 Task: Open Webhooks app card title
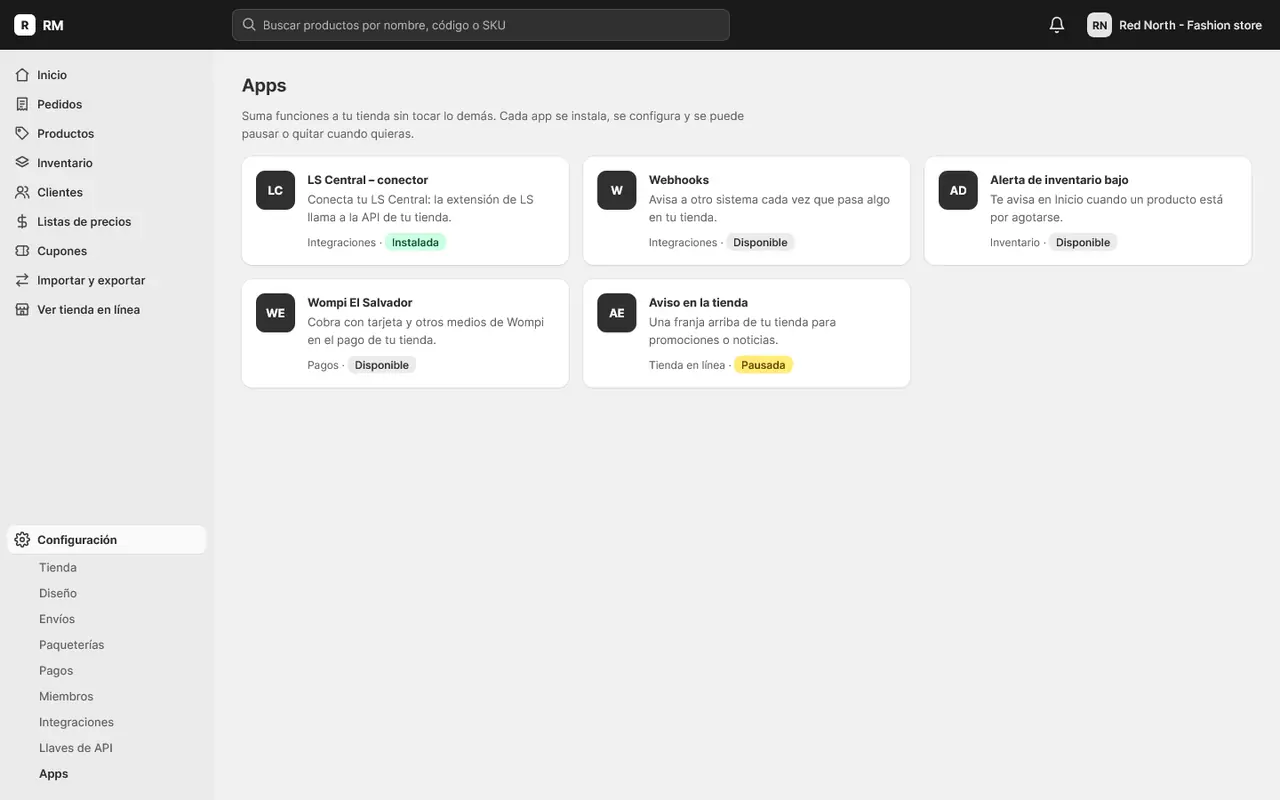point(679,180)
